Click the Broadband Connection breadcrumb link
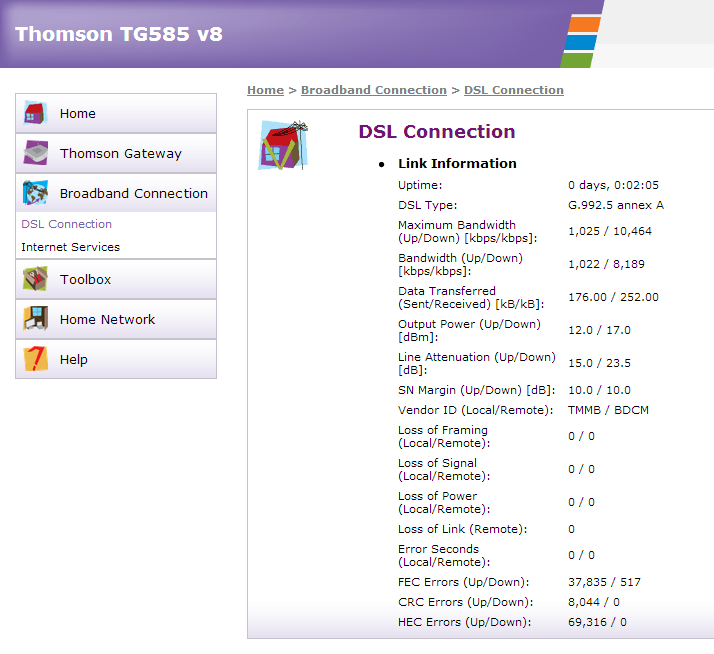 pyautogui.click(x=374, y=90)
